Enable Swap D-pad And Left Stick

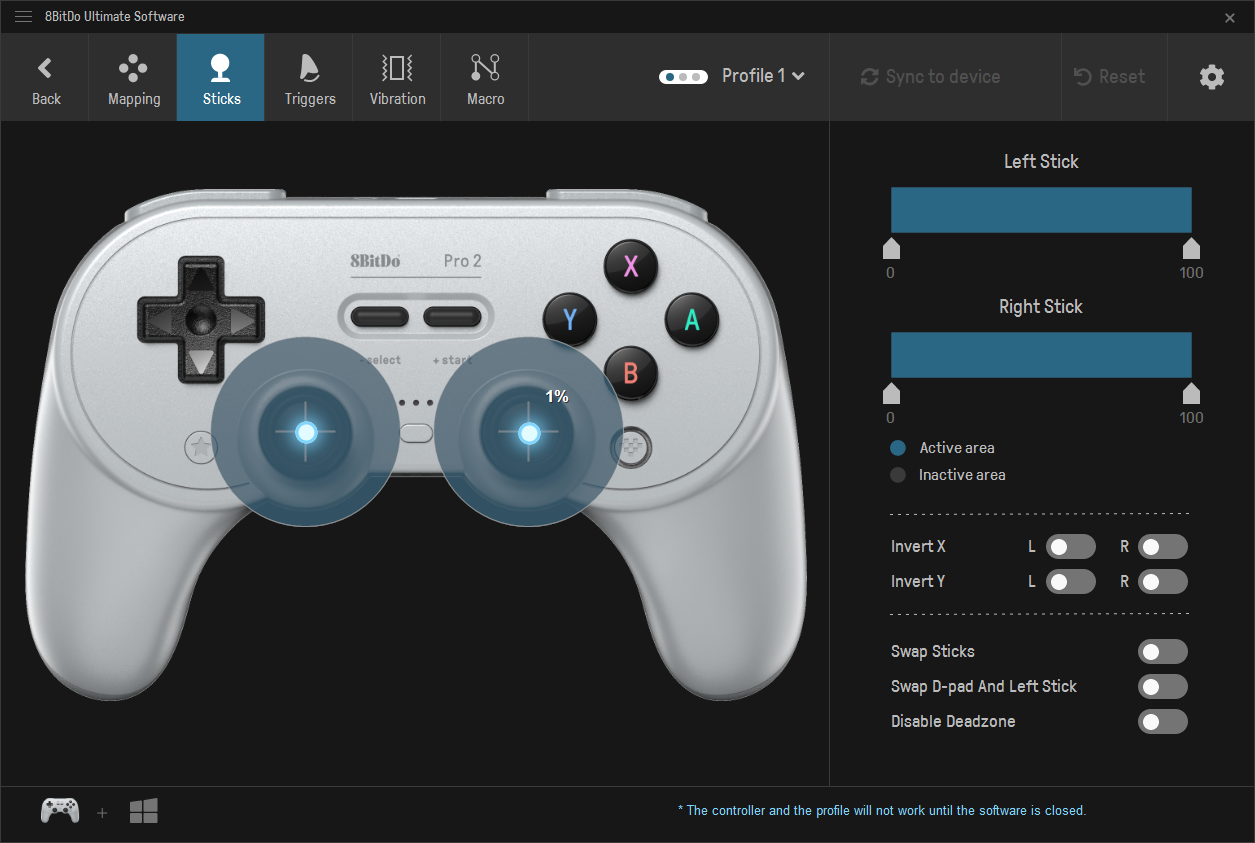(1163, 687)
